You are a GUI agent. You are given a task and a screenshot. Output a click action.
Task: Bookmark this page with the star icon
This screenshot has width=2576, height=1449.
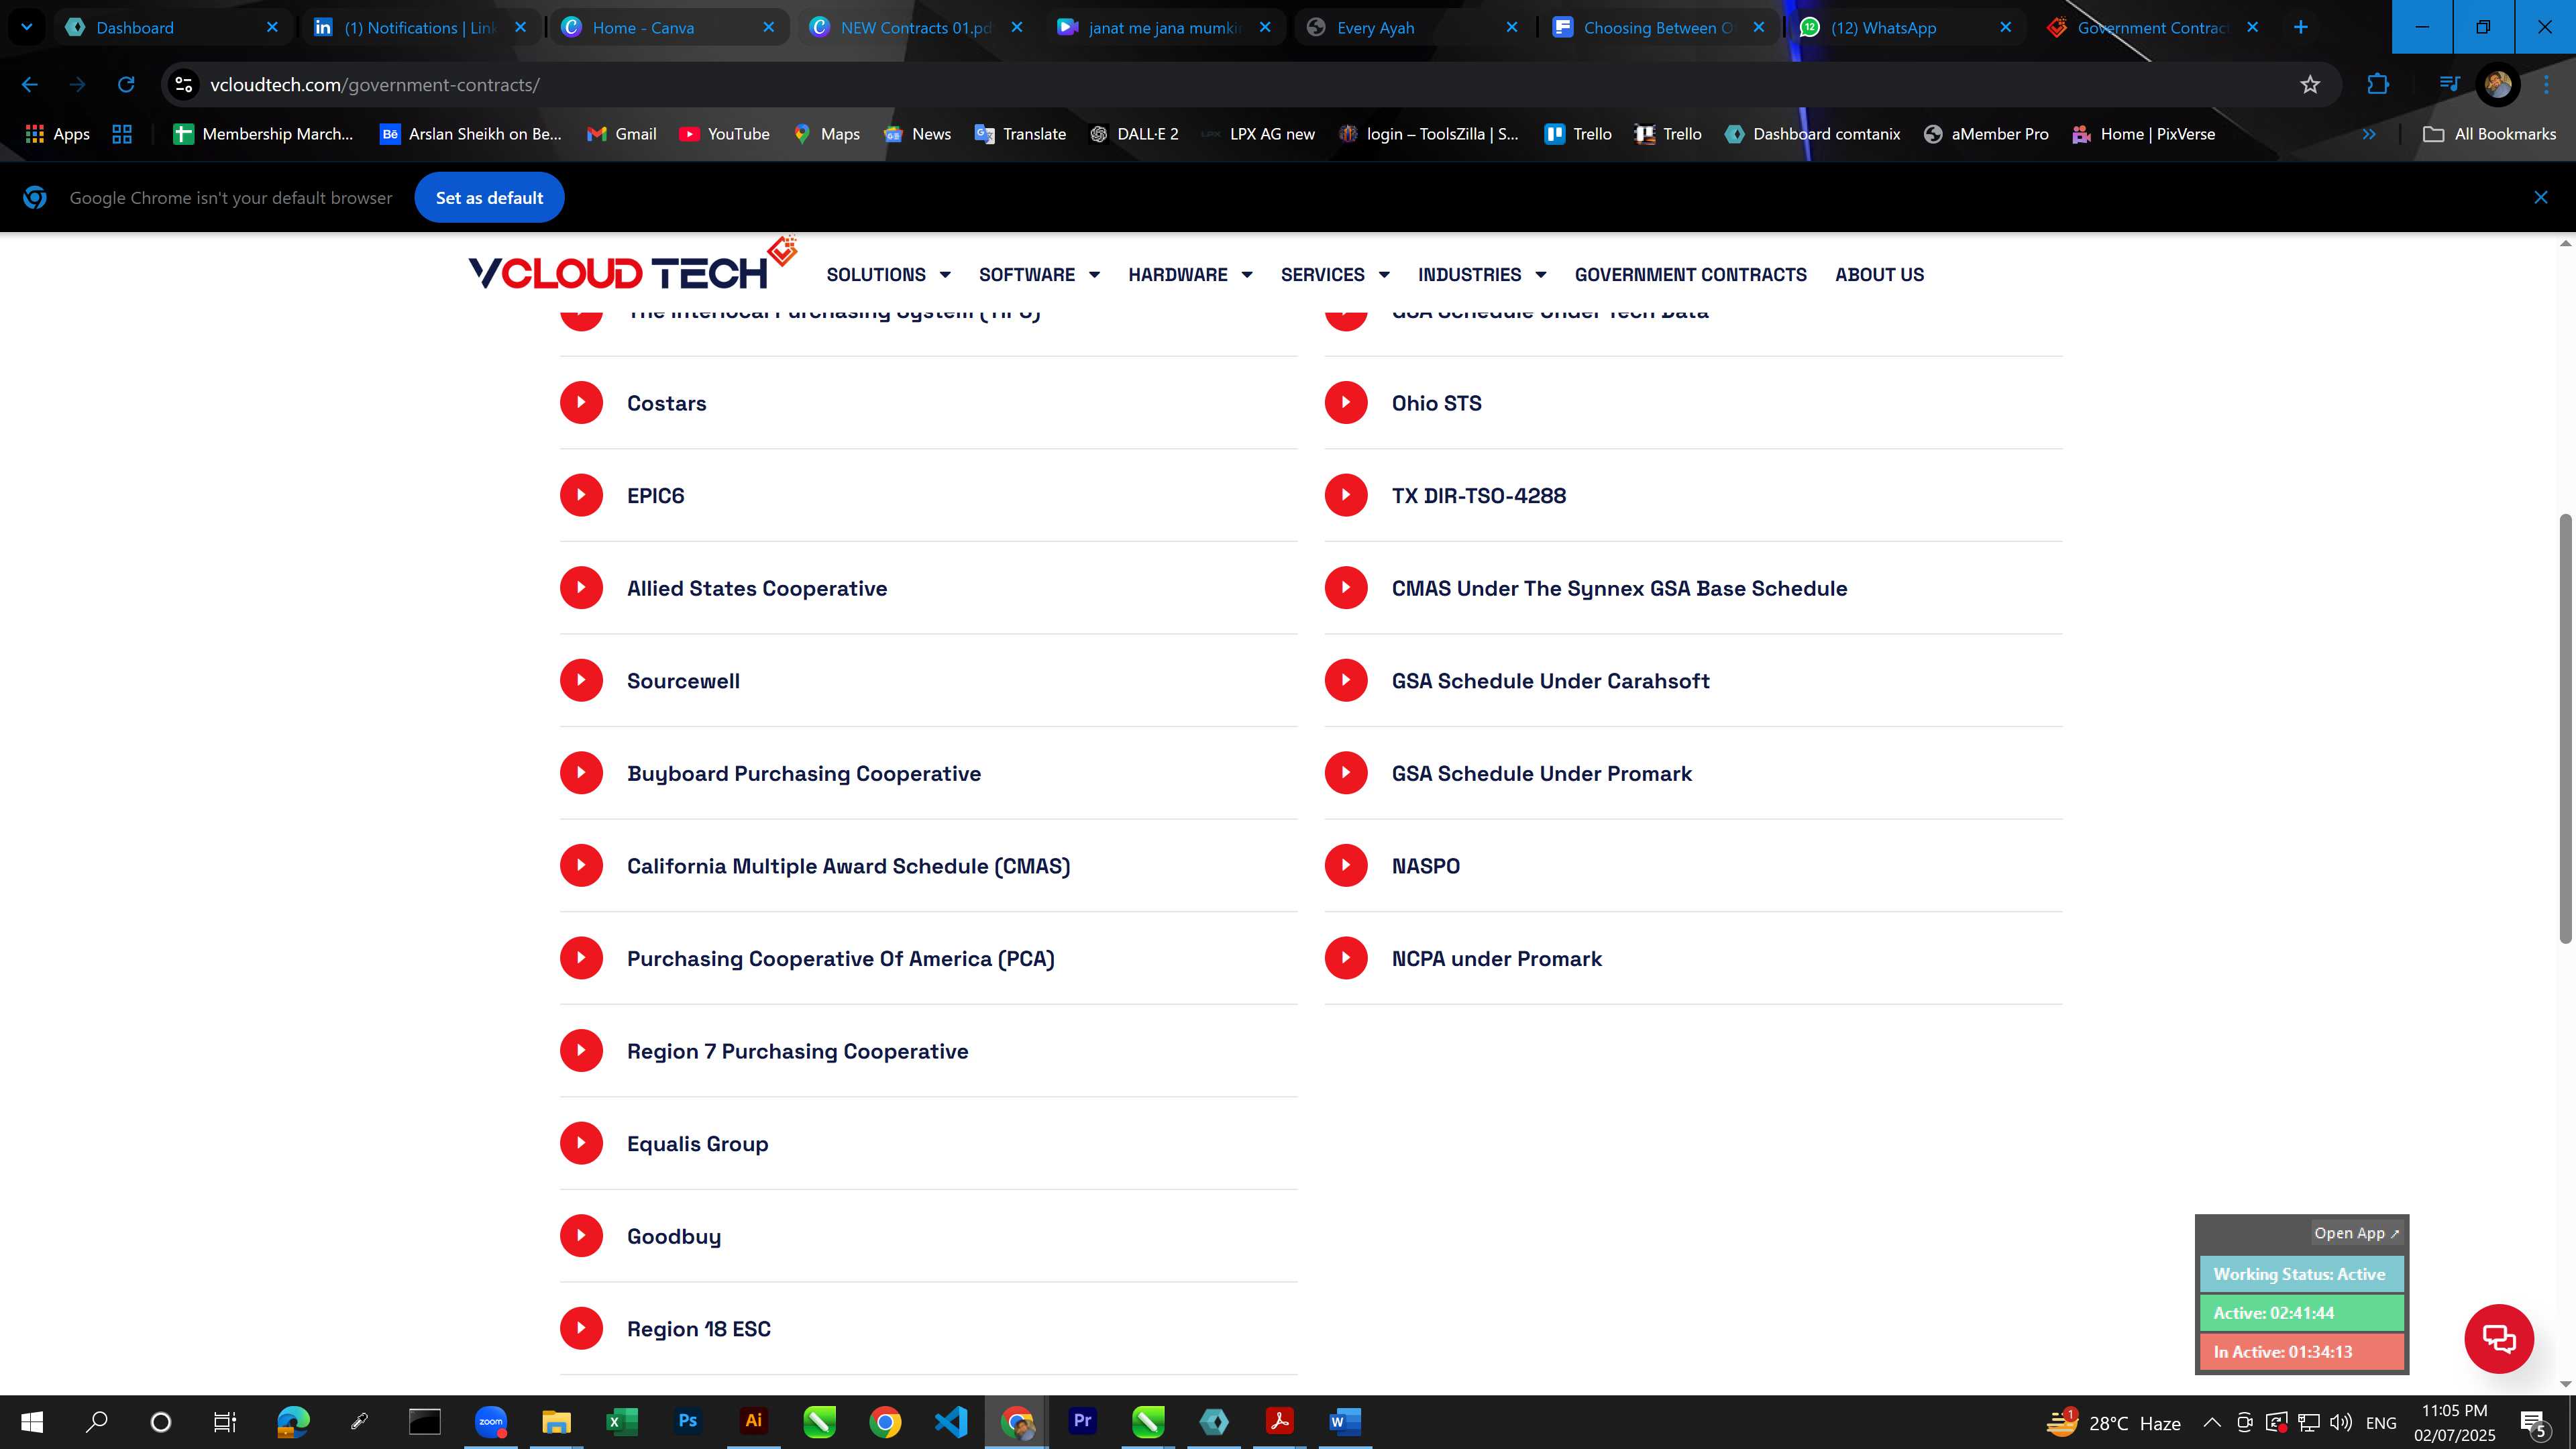tap(2310, 85)
